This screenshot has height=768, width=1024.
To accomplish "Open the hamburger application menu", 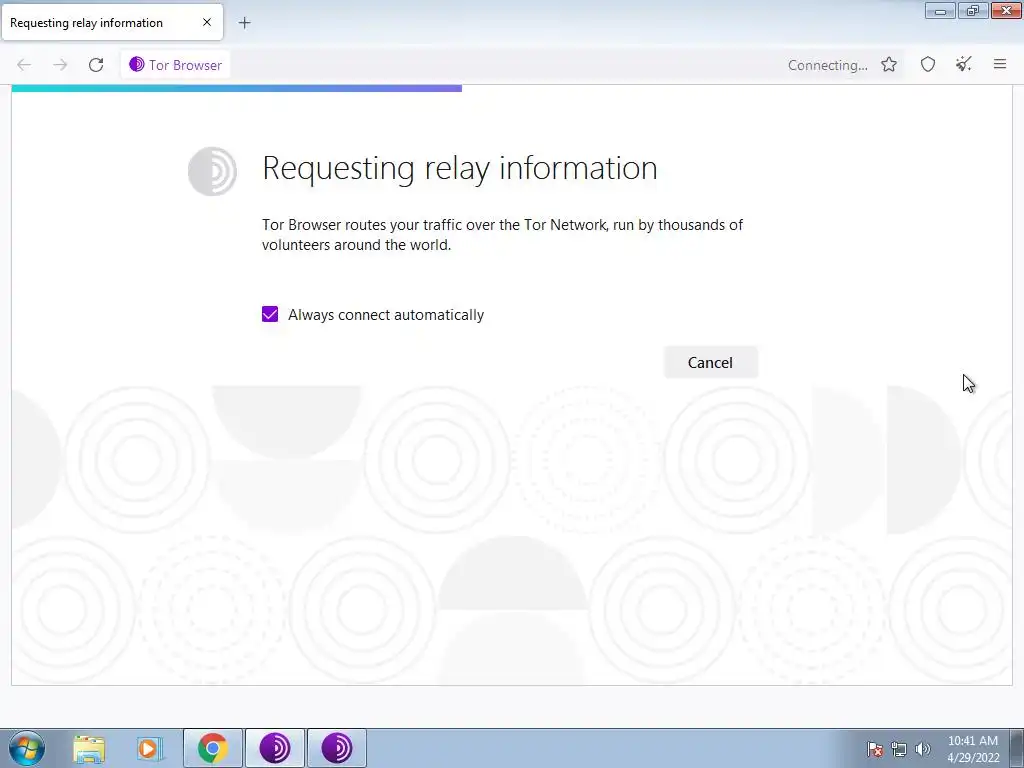I will click(999, 64).
